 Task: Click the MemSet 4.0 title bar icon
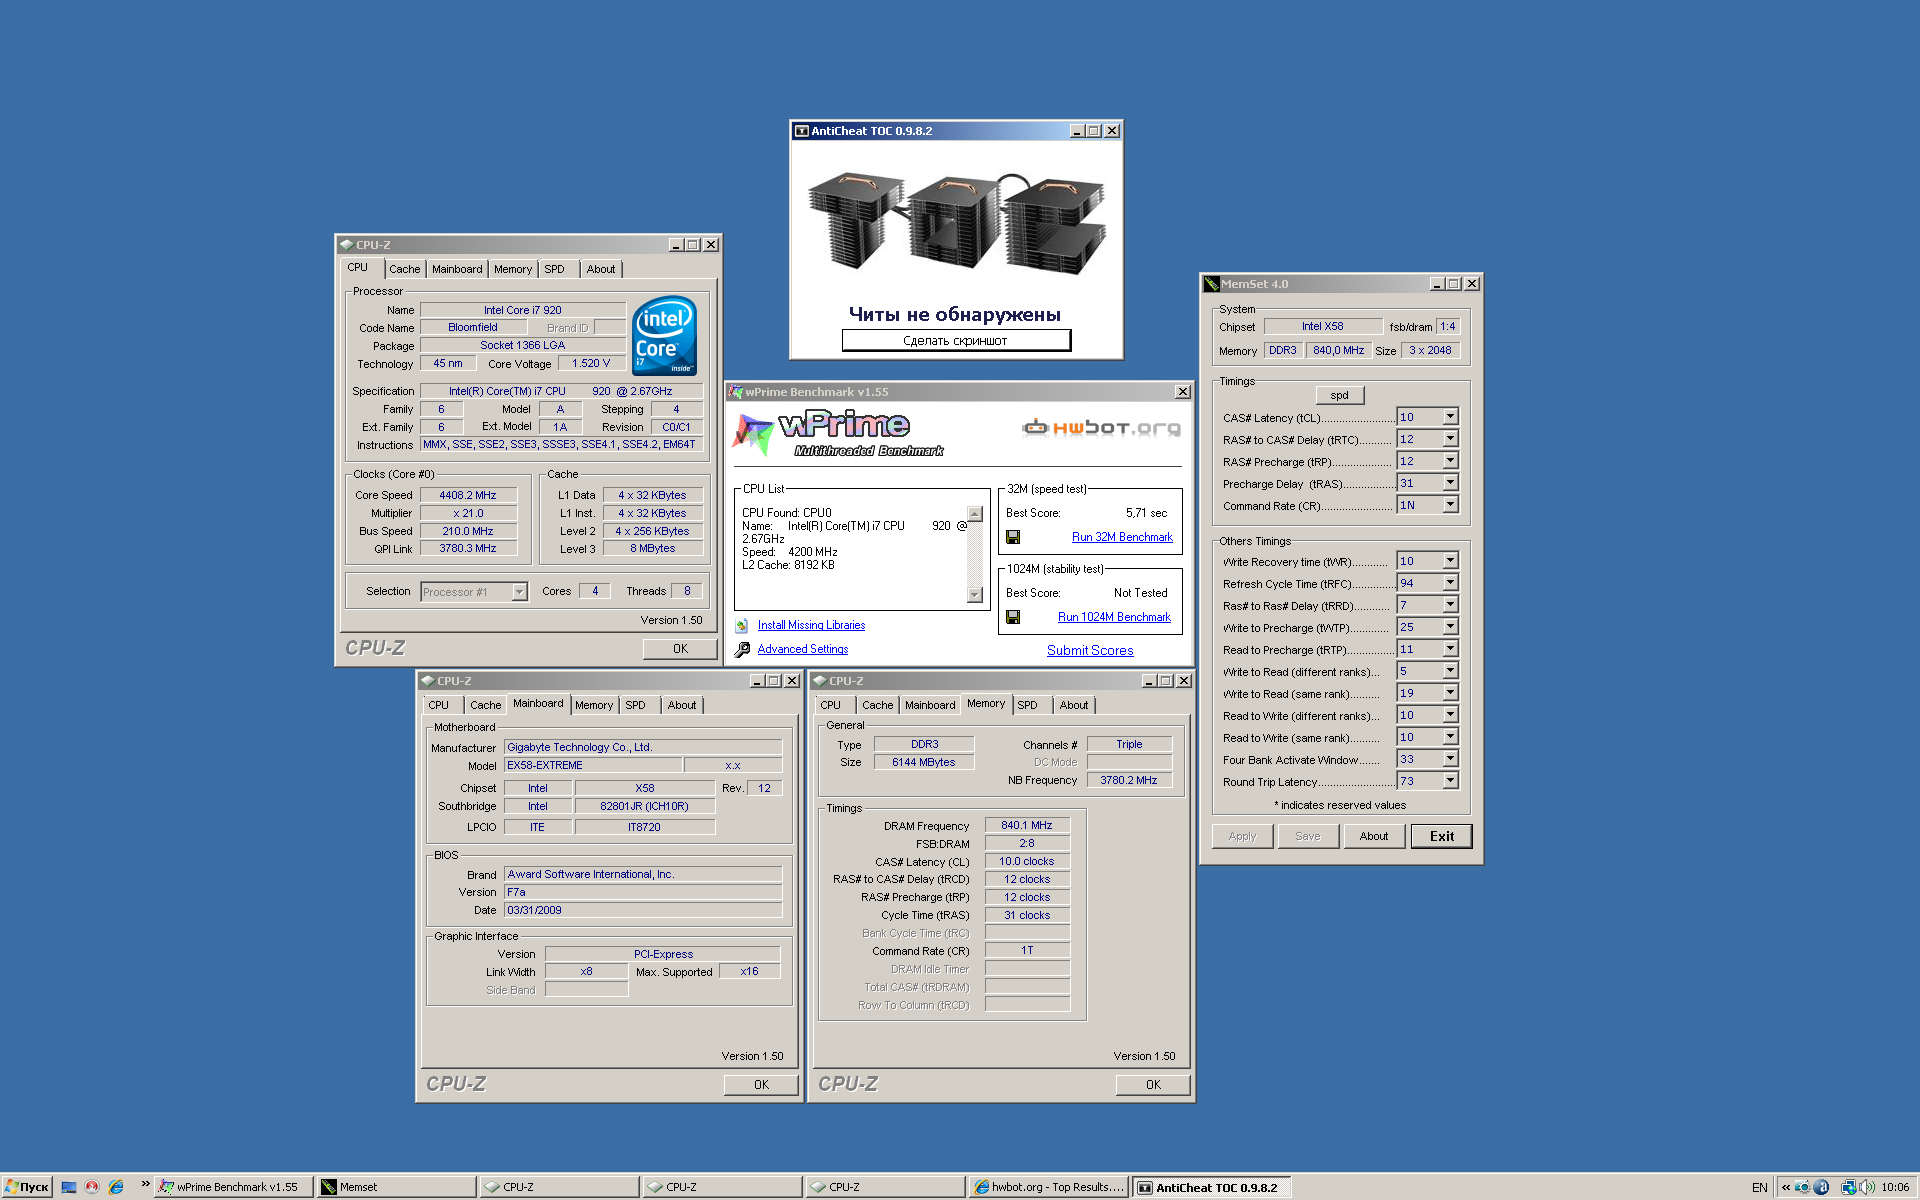[x=1211, y=284]
